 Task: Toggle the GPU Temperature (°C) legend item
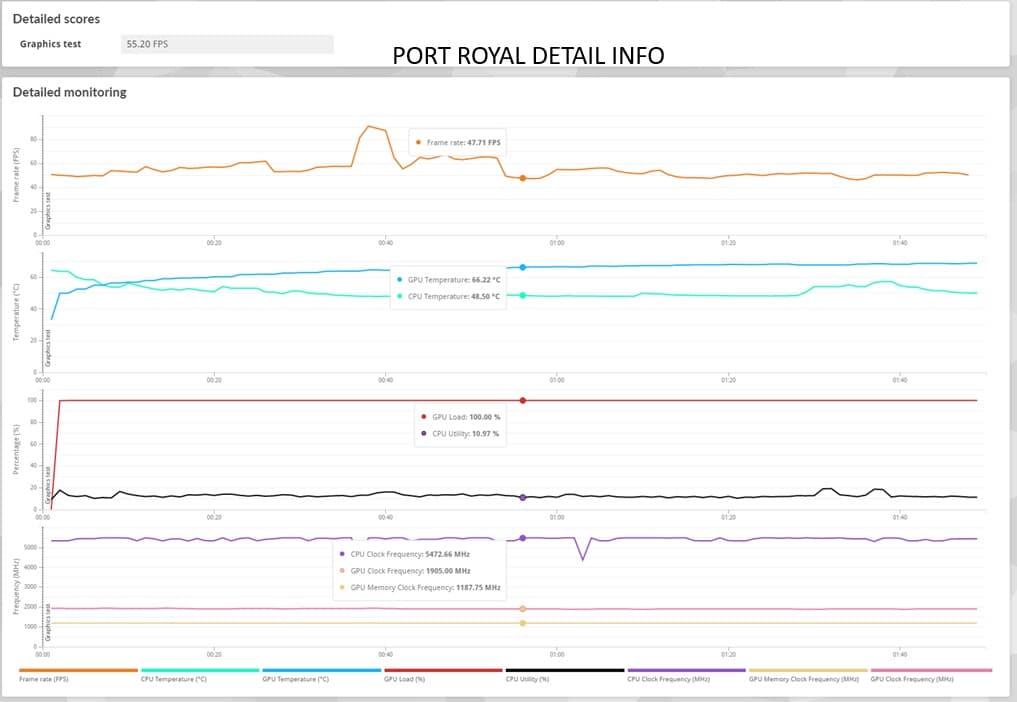coord(322,675)
